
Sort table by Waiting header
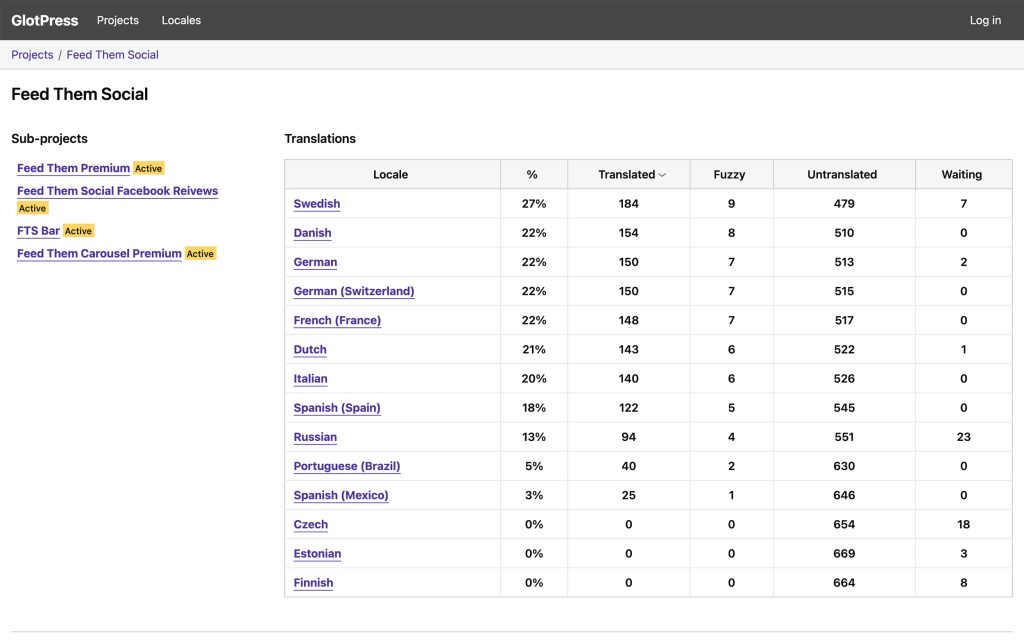tap(961, 174)
